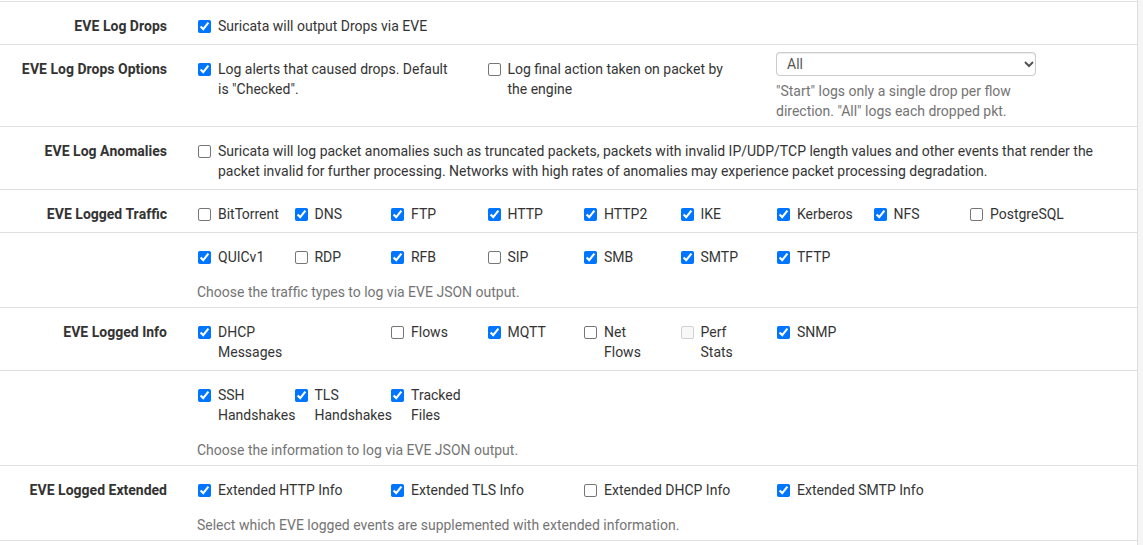Toggle FTP logged traffic checkbox
The width and height of the screenshot is (1143, 545).
pyautogui.click(x=397, y=214)
